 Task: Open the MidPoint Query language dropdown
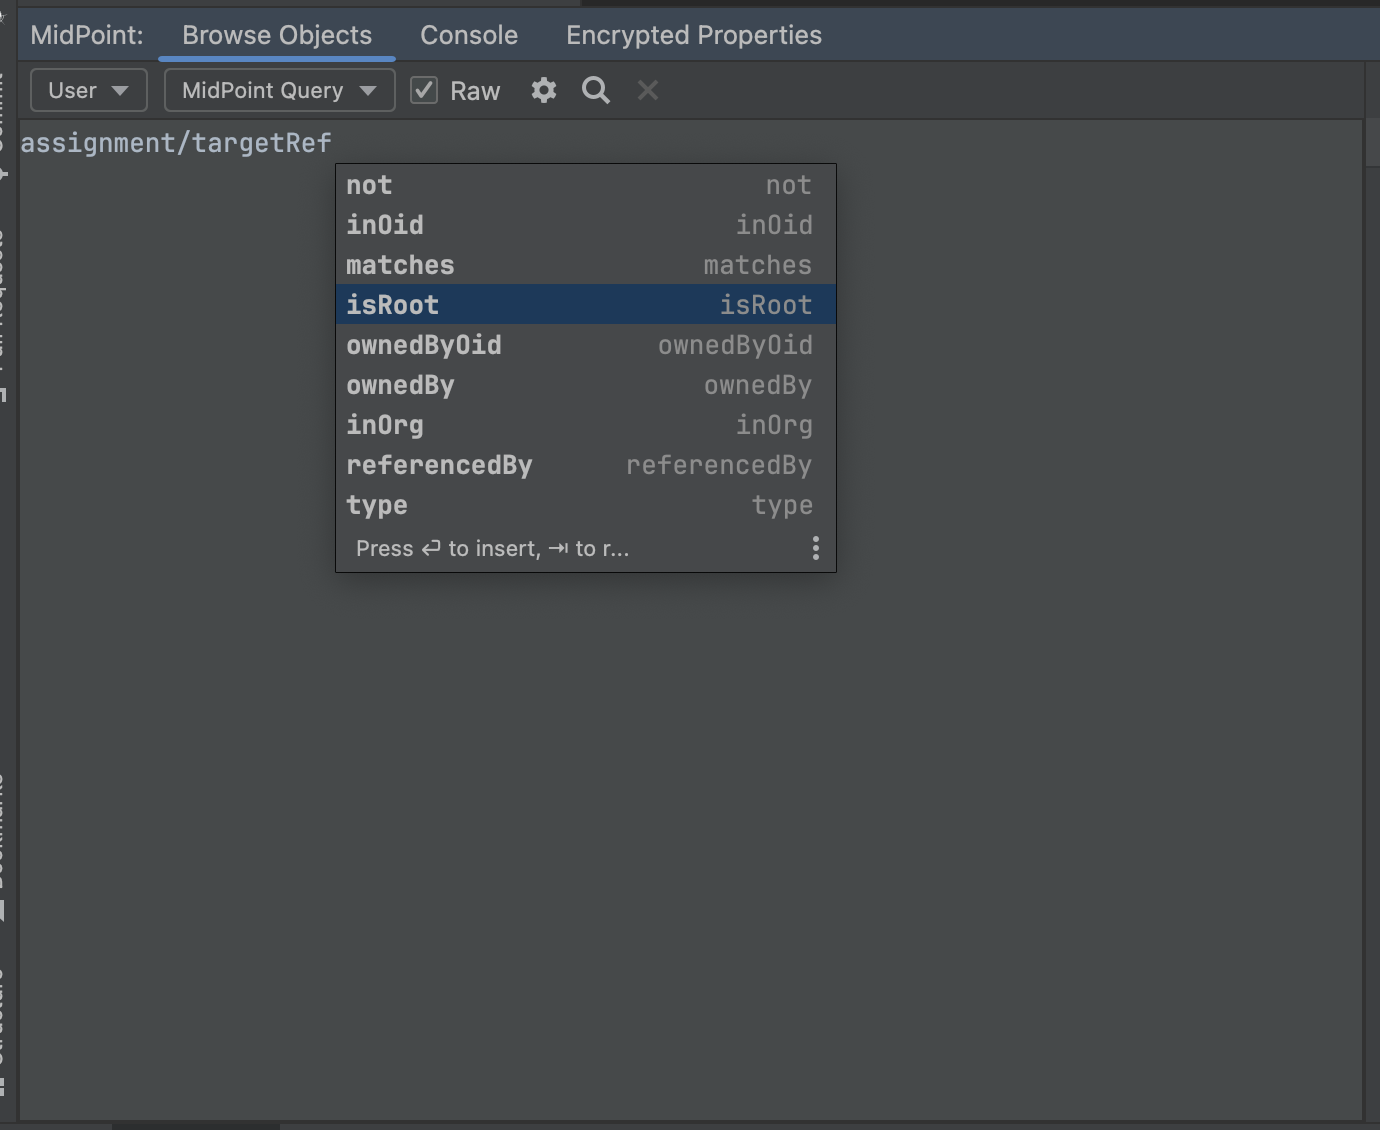(278, 90)
